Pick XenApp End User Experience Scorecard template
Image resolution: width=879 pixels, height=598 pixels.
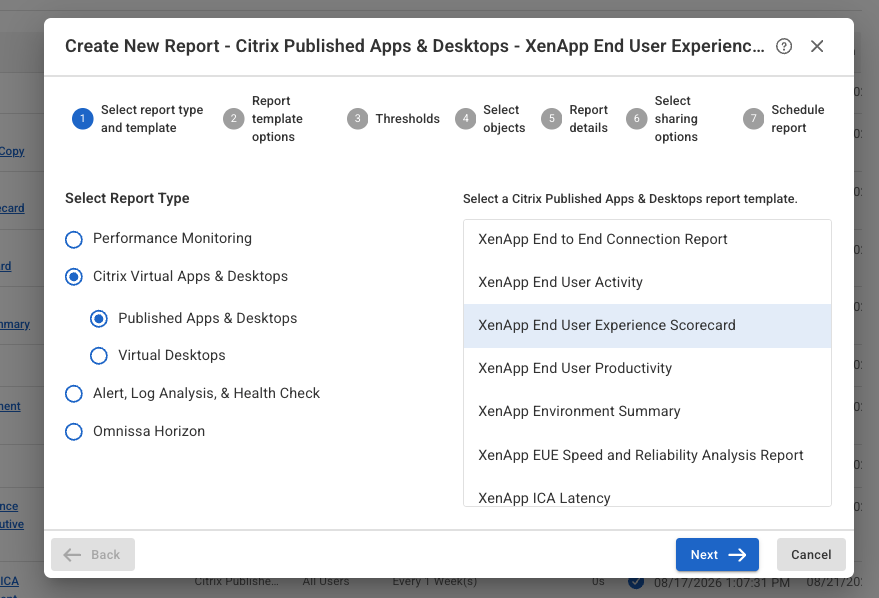click(647, 326)
